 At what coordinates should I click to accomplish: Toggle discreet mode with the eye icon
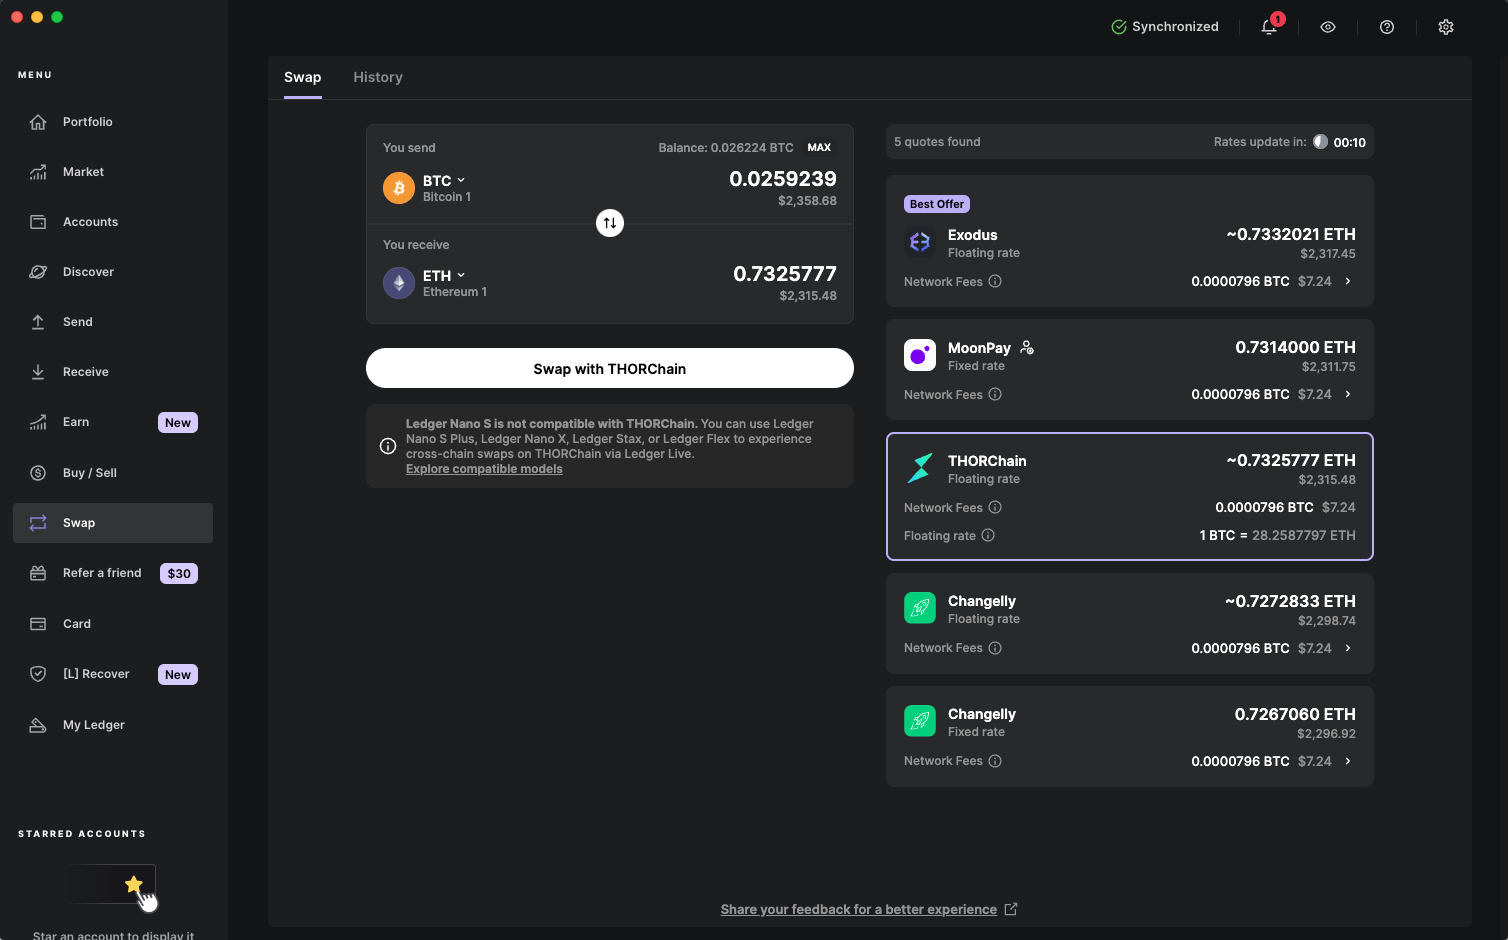tap(1327, 27)
